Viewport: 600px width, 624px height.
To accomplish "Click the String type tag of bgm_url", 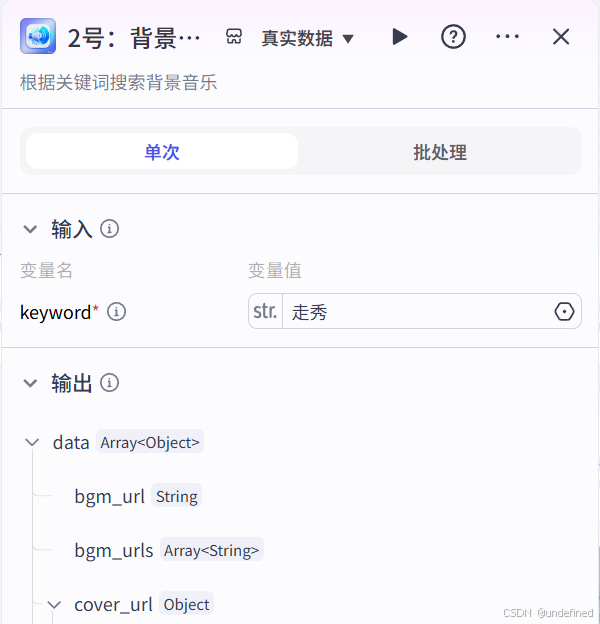I will coord(176,495).
